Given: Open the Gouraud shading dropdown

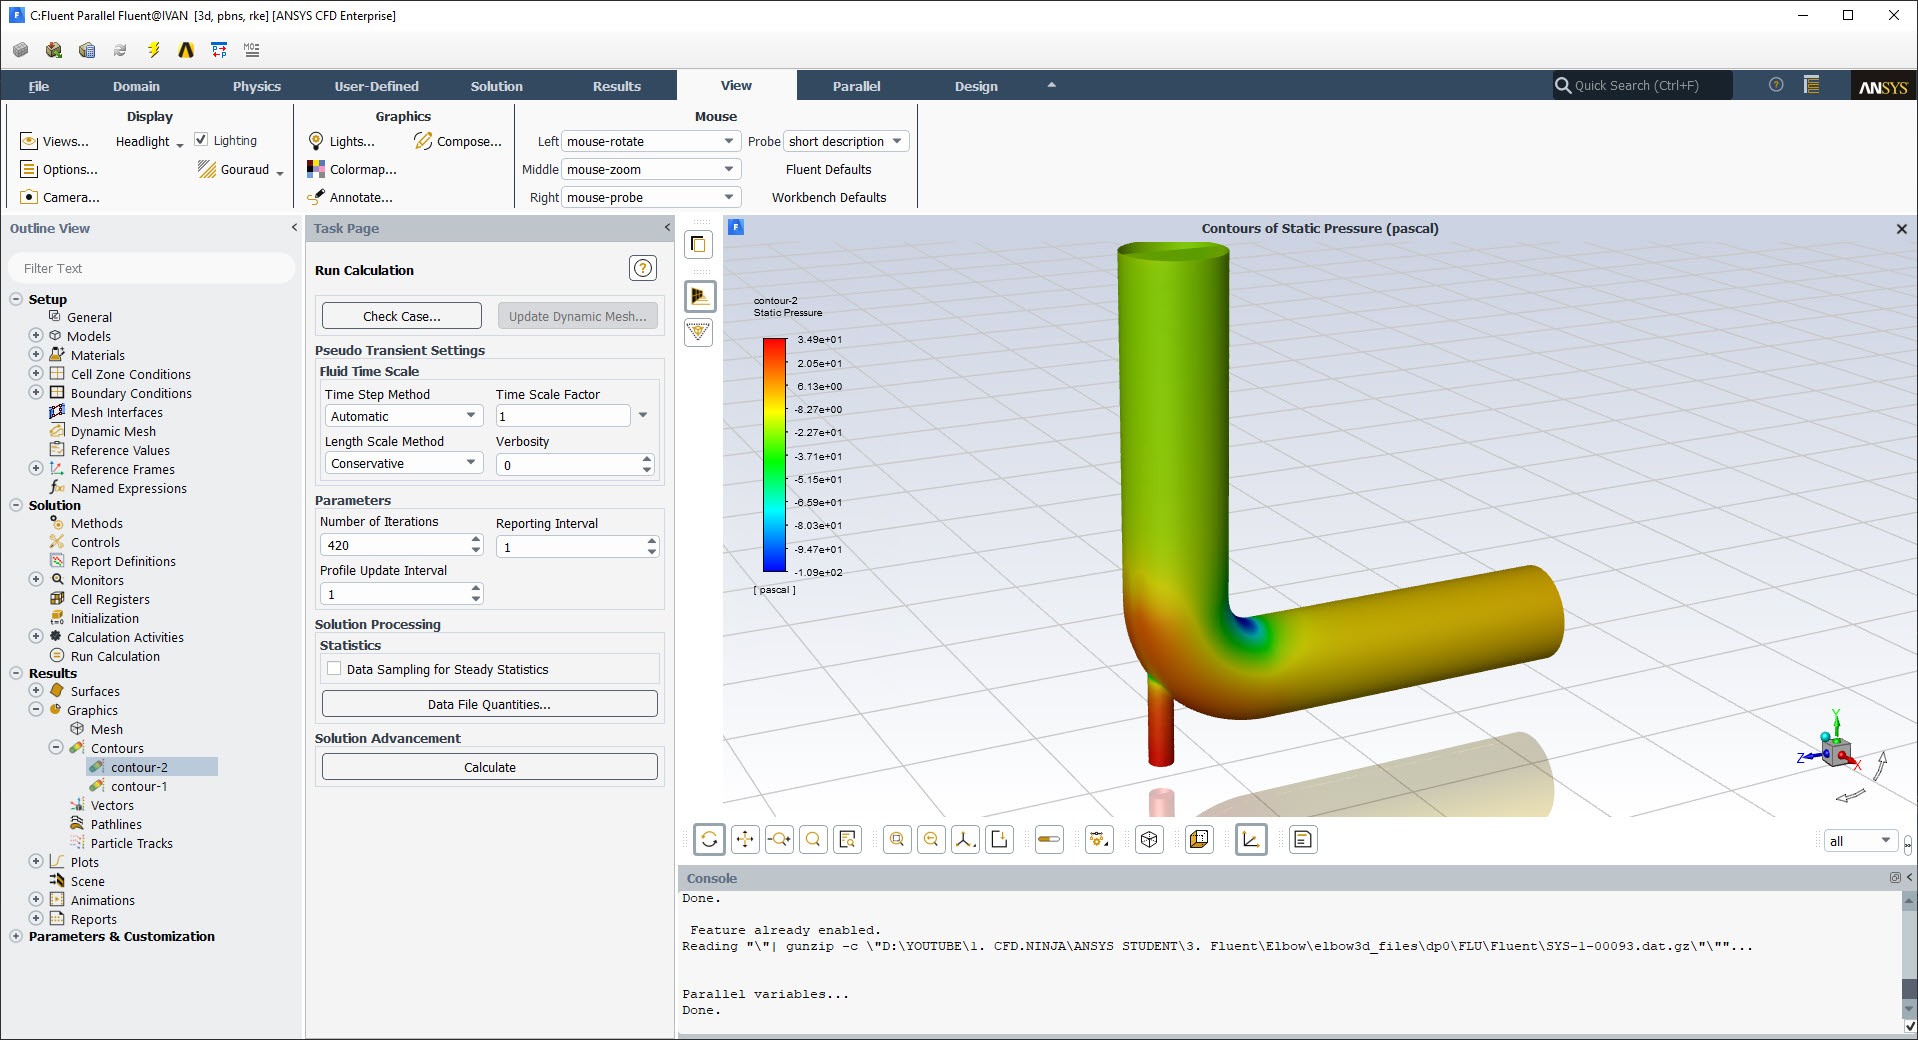Looking at the screenshot, I should [241, 170].
